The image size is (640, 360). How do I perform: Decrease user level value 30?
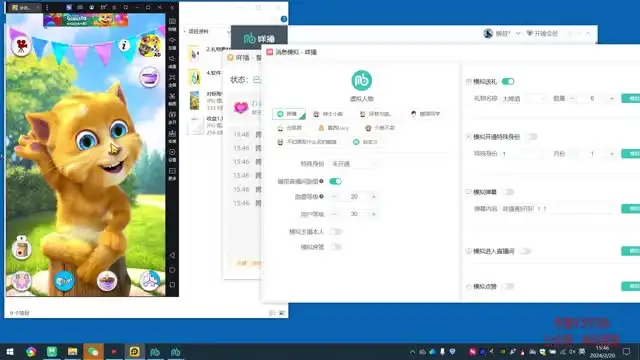(x=334, y=214)
